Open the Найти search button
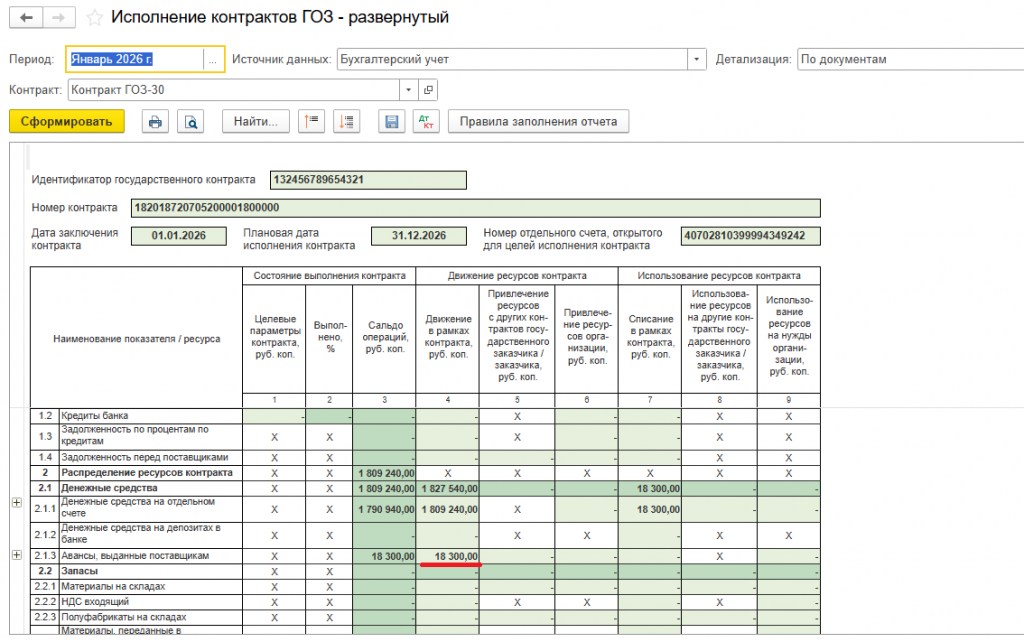The height and width of the screenshot is (642, 1024). tap(256, 121)
